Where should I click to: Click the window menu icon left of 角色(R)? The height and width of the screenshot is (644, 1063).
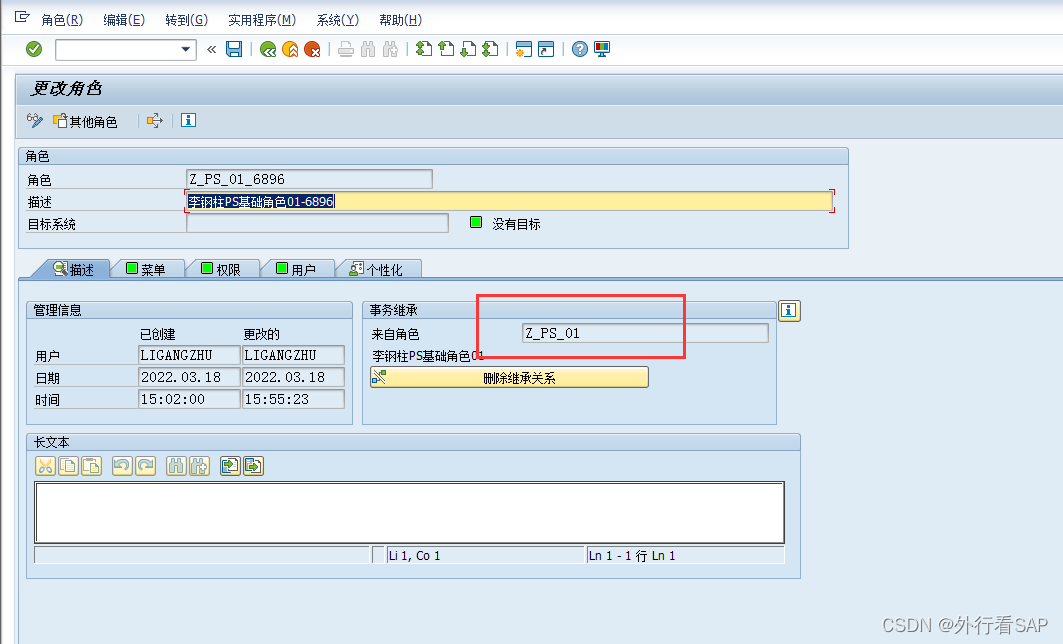22,16
